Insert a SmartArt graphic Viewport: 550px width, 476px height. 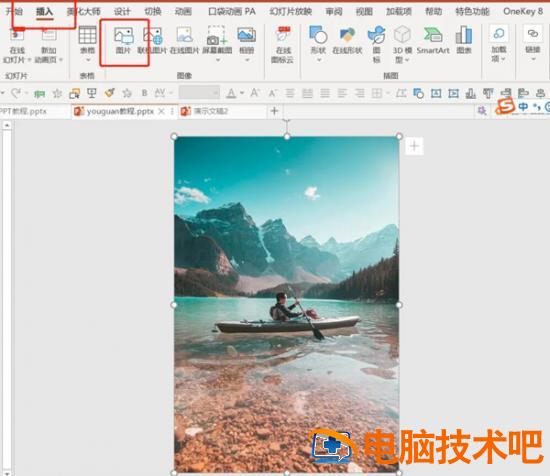pos(433,41)
